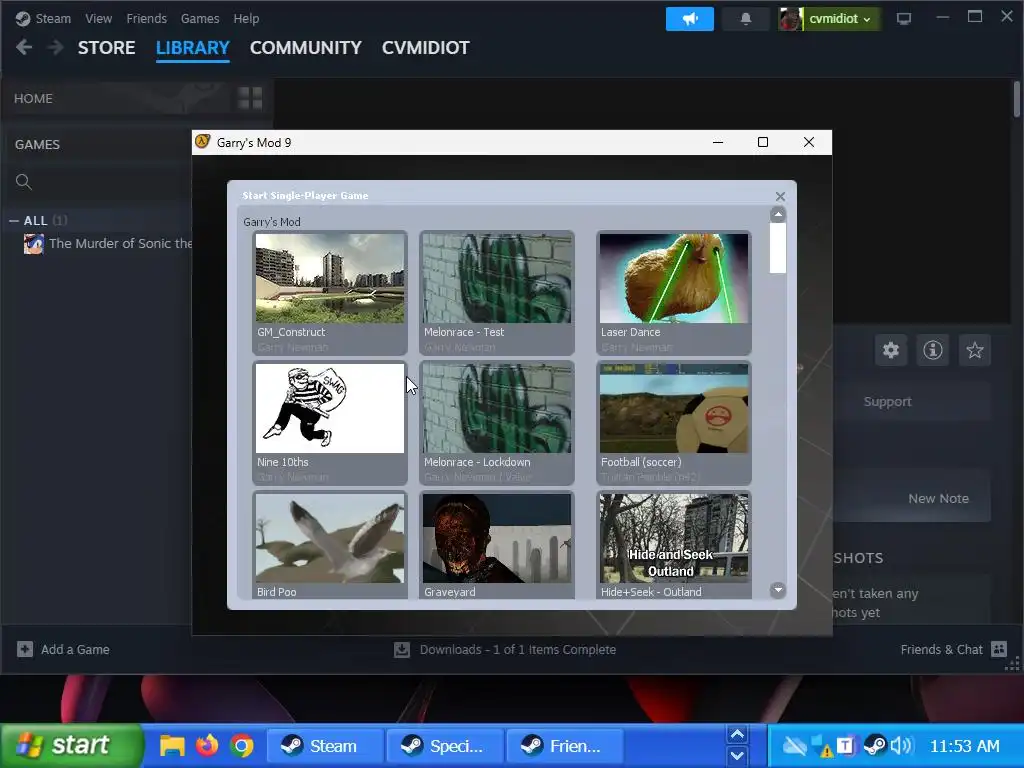The width and height of the screenshot is (1024, 768).
Task: Switch to the Frien... taskbar window
Action: [565, 746]
